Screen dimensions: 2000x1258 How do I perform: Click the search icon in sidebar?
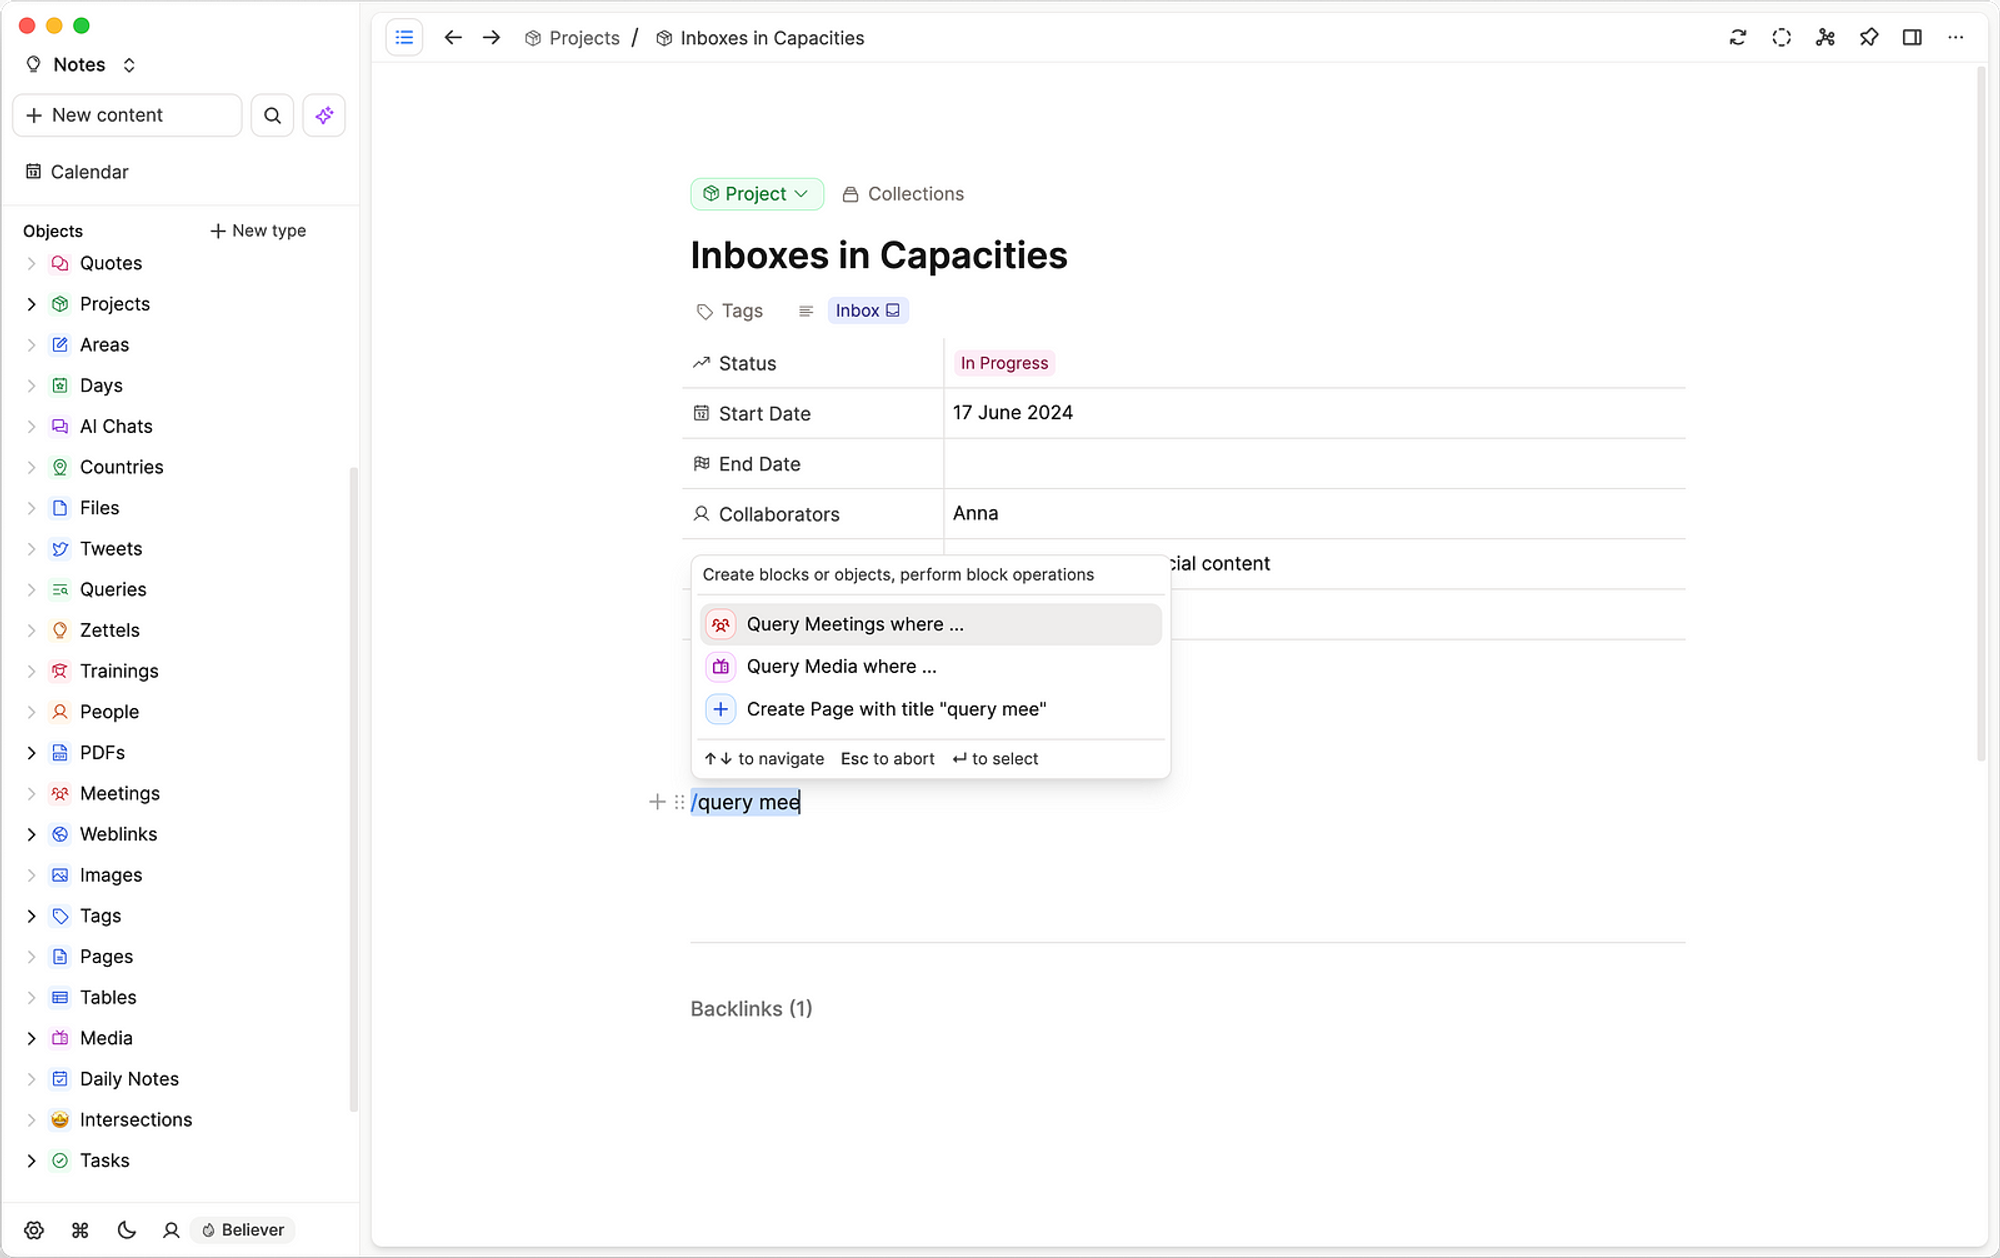coord(274,114)
